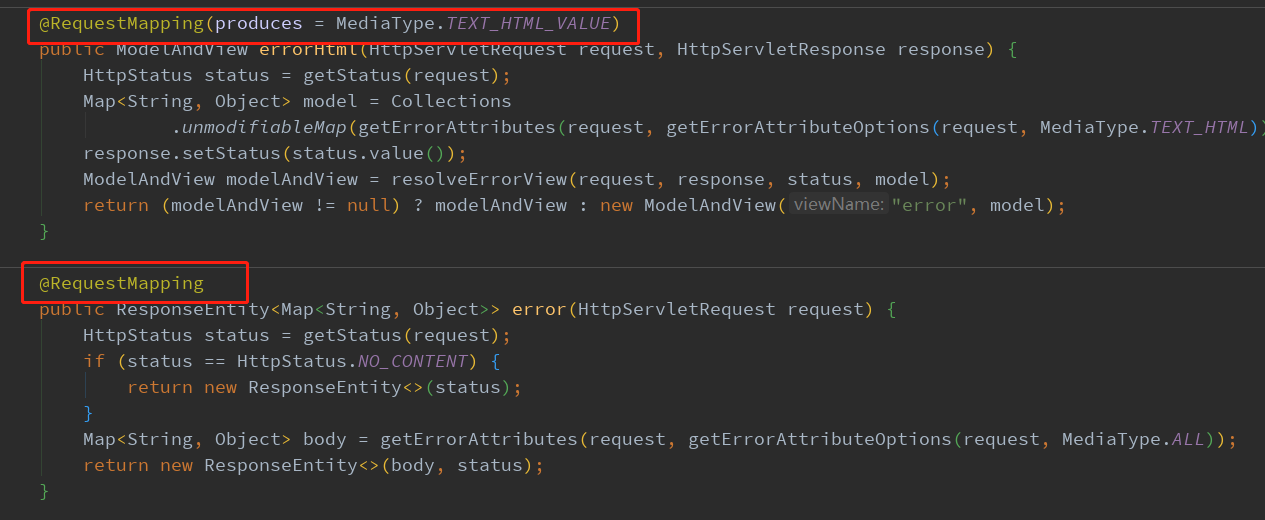Screen dimensions: 1265x520
Task: Click the viewName: parameter hint
Action: click(x=837, y=205)
